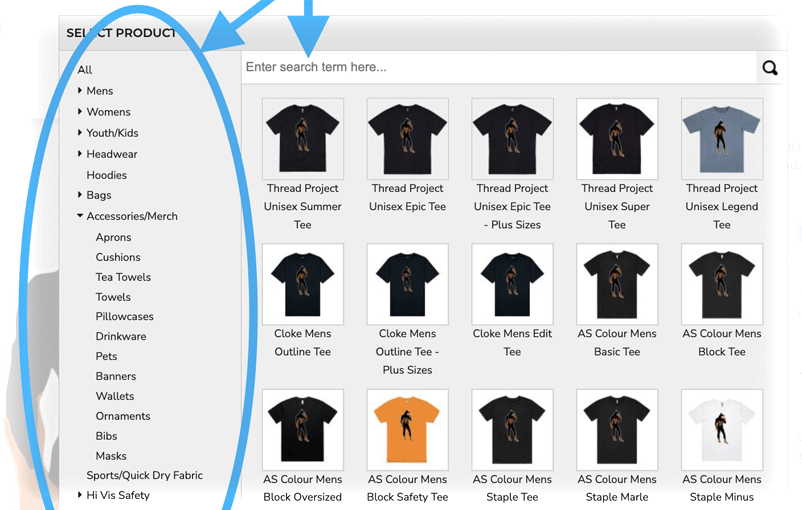Pick AS Colour Mens Block Tee thumbnail
This screenshot has height=510, width=802.
click(x=722, y=284)
